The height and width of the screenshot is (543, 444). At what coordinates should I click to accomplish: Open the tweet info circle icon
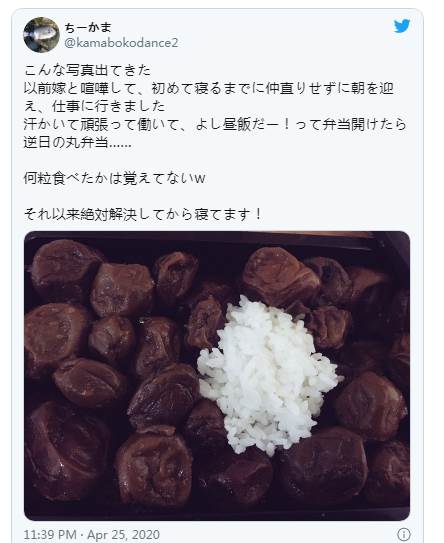(403, 534)
